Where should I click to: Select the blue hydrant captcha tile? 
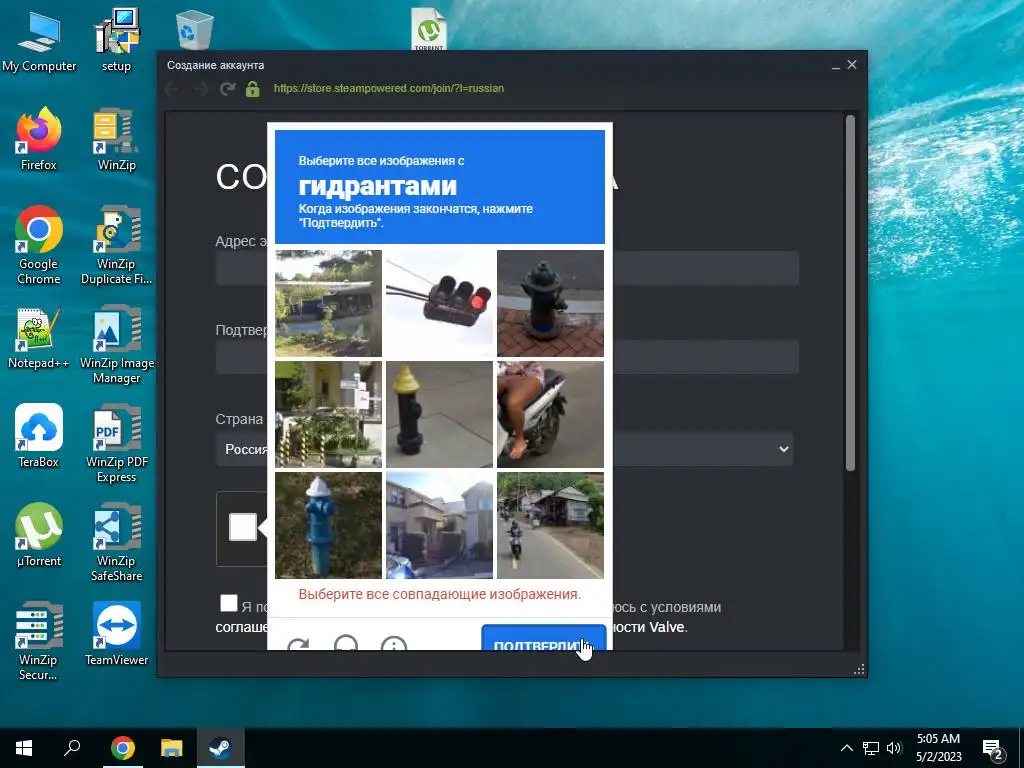point(328,525)
